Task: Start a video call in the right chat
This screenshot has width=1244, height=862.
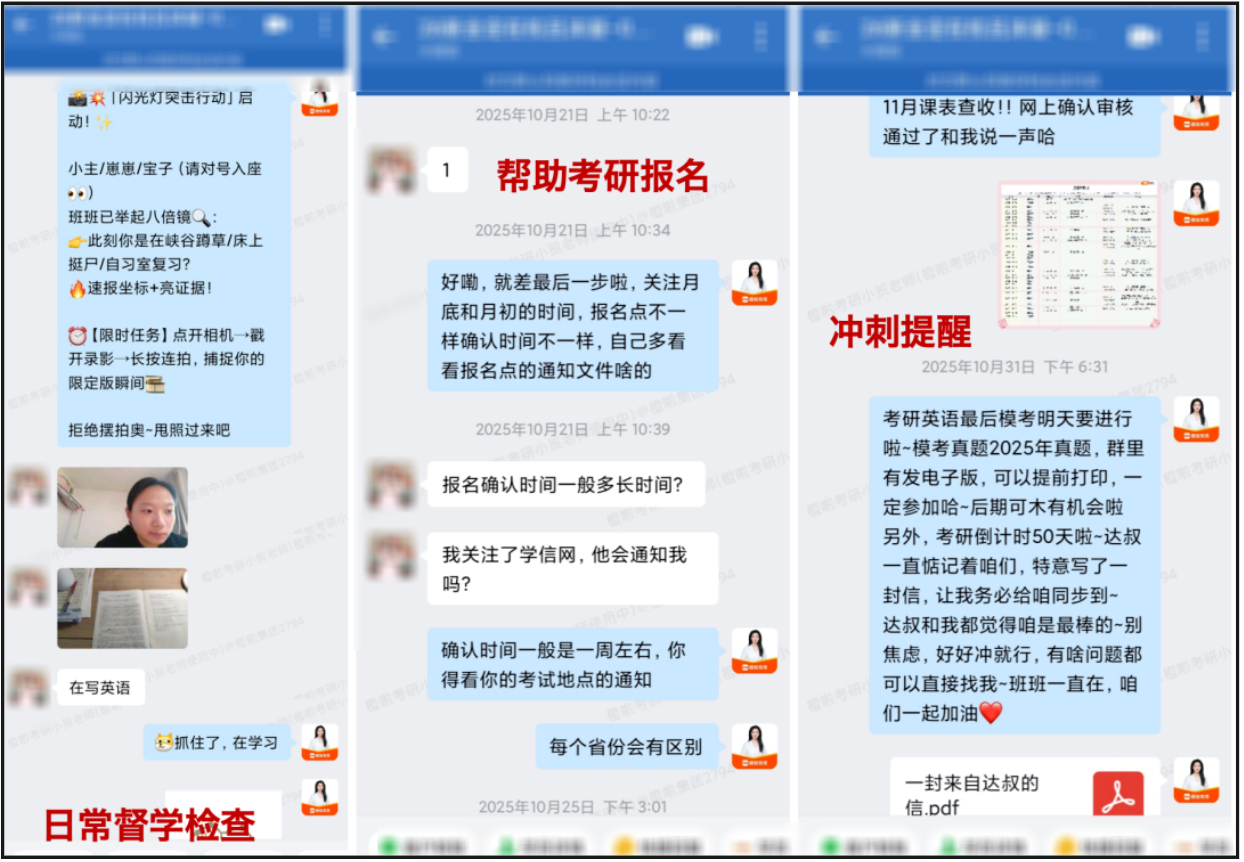Action: [x=1144, y=37]
